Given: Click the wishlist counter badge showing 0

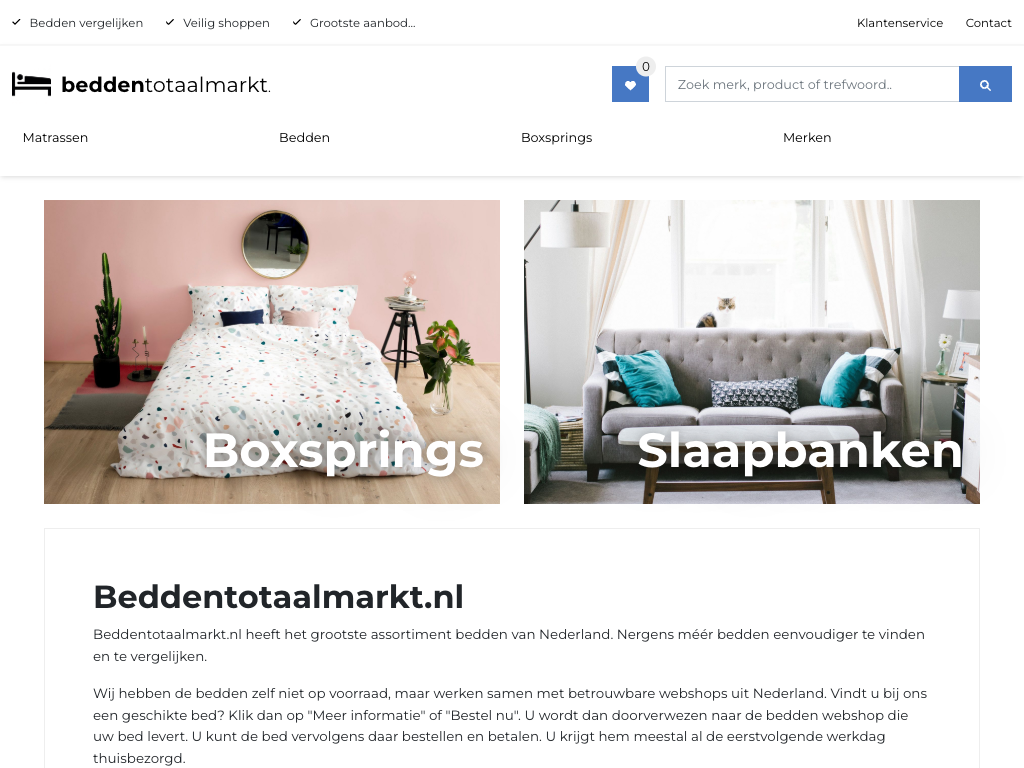Looking at the screenshot, I should pos(645,67).
